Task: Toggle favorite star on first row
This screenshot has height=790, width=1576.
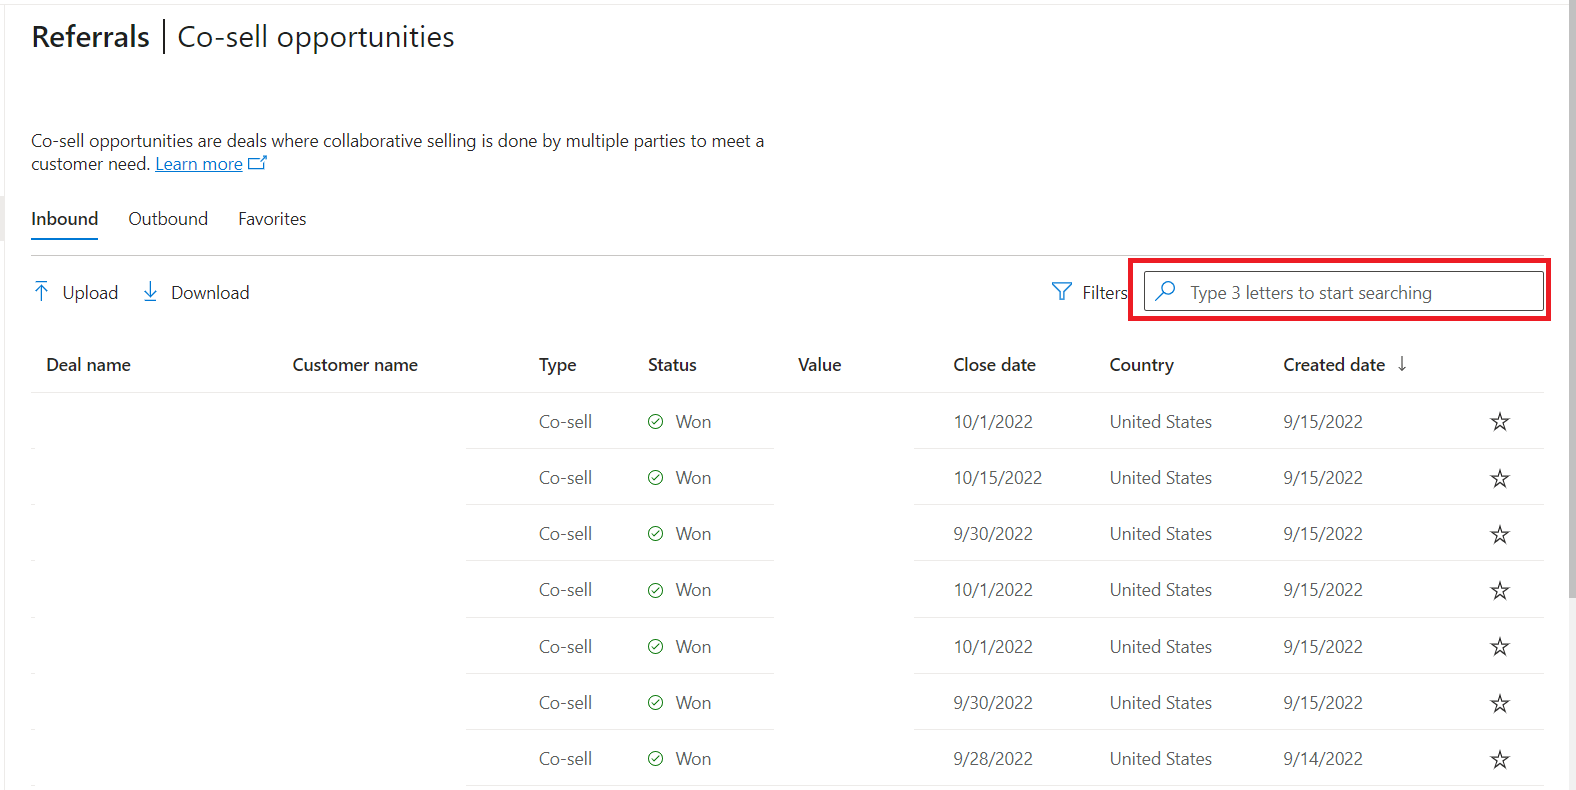Action: (x=1499, y=422)
